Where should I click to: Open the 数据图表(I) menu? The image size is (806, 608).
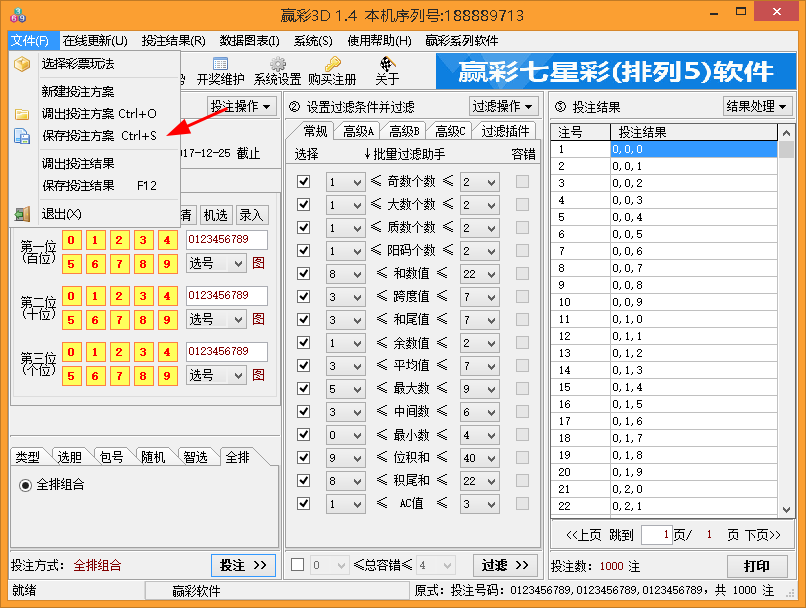pyautogui.click(x=249, y=41)
